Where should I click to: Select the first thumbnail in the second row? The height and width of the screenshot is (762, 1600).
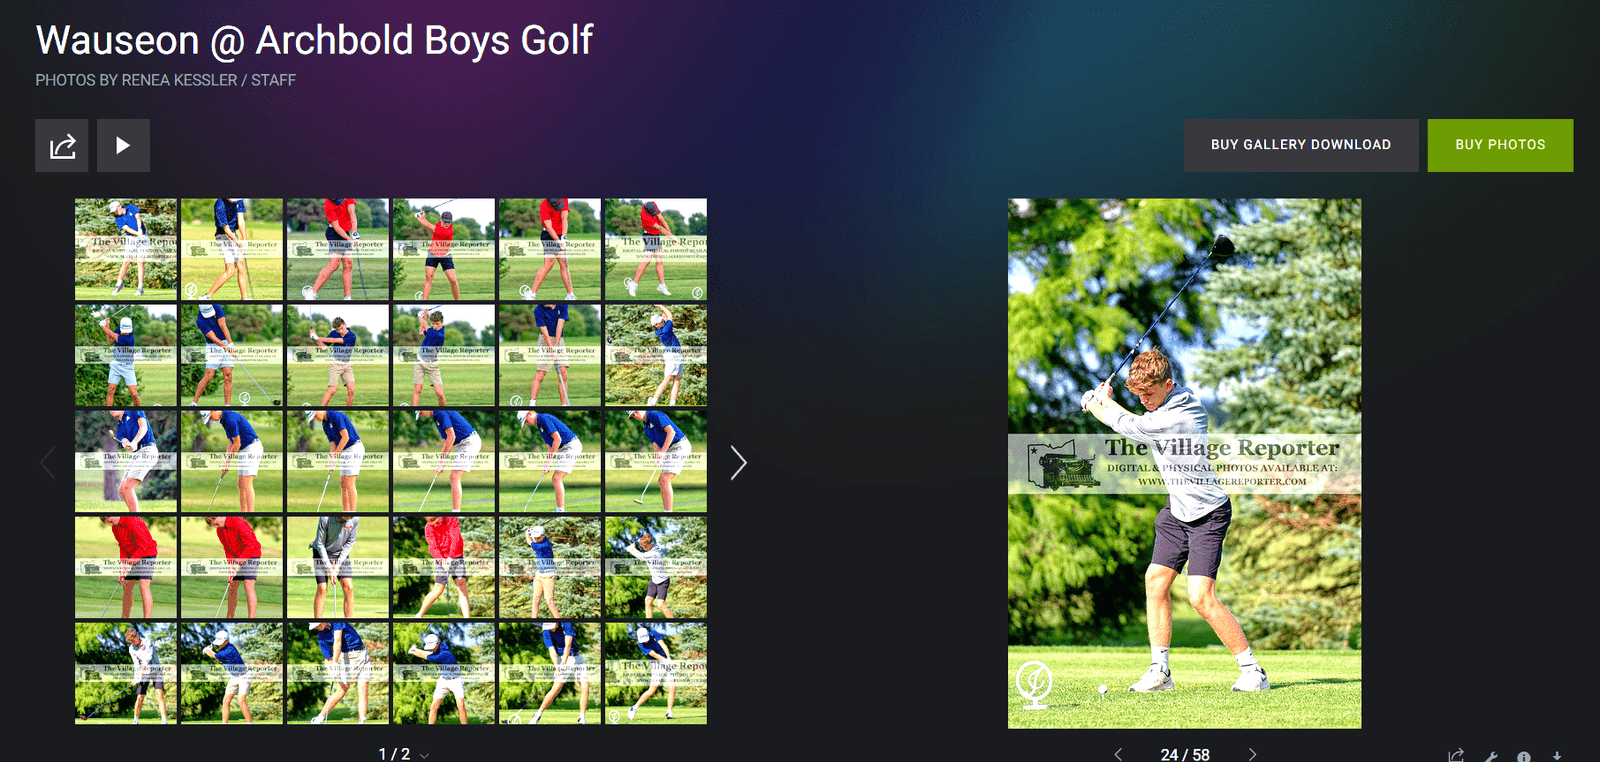point(126,355)
